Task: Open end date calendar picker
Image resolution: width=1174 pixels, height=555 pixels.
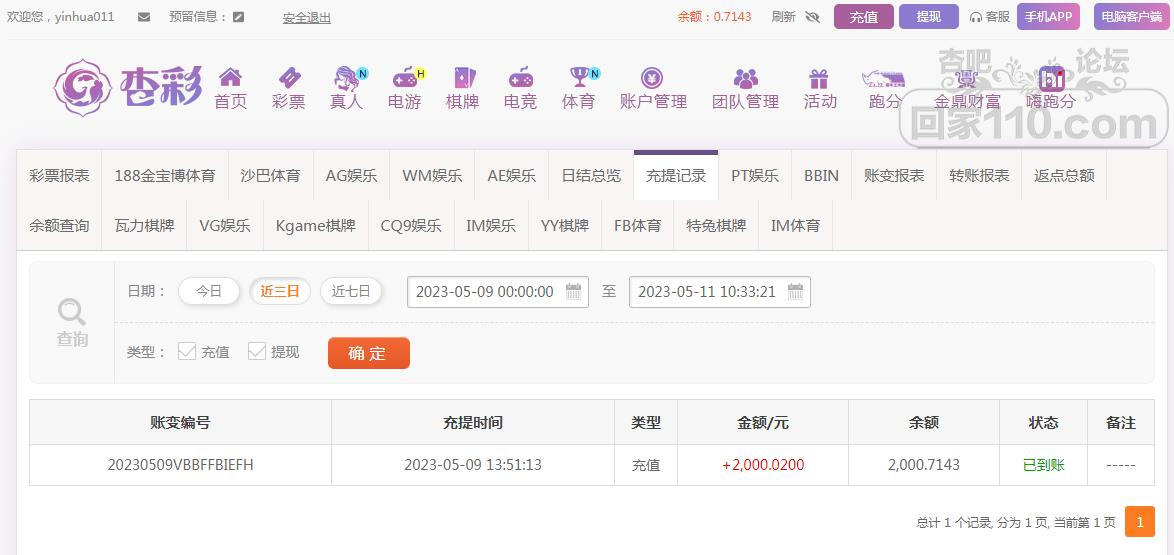Action: (x=796, y=292)
